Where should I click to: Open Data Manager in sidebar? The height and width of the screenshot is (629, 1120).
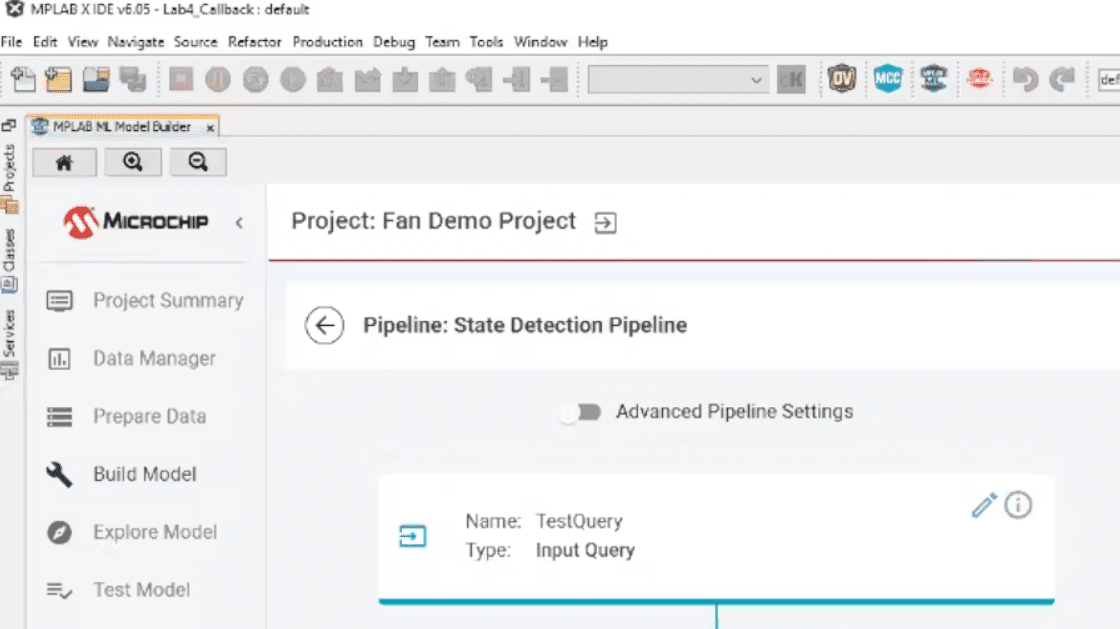131,358
